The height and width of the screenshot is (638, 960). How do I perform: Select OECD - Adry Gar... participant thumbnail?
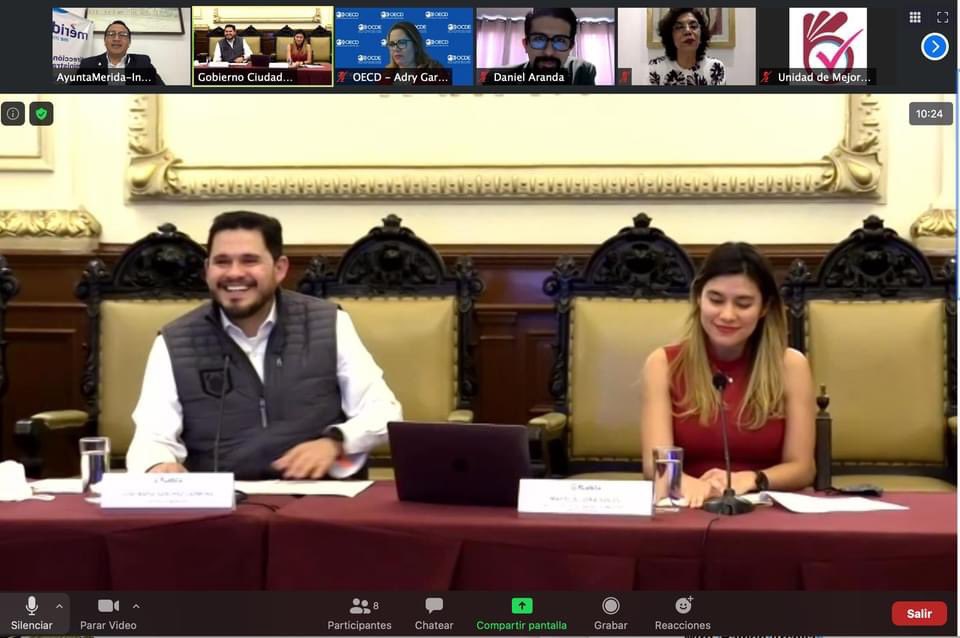pyautogui.click(x=404, y=47)
